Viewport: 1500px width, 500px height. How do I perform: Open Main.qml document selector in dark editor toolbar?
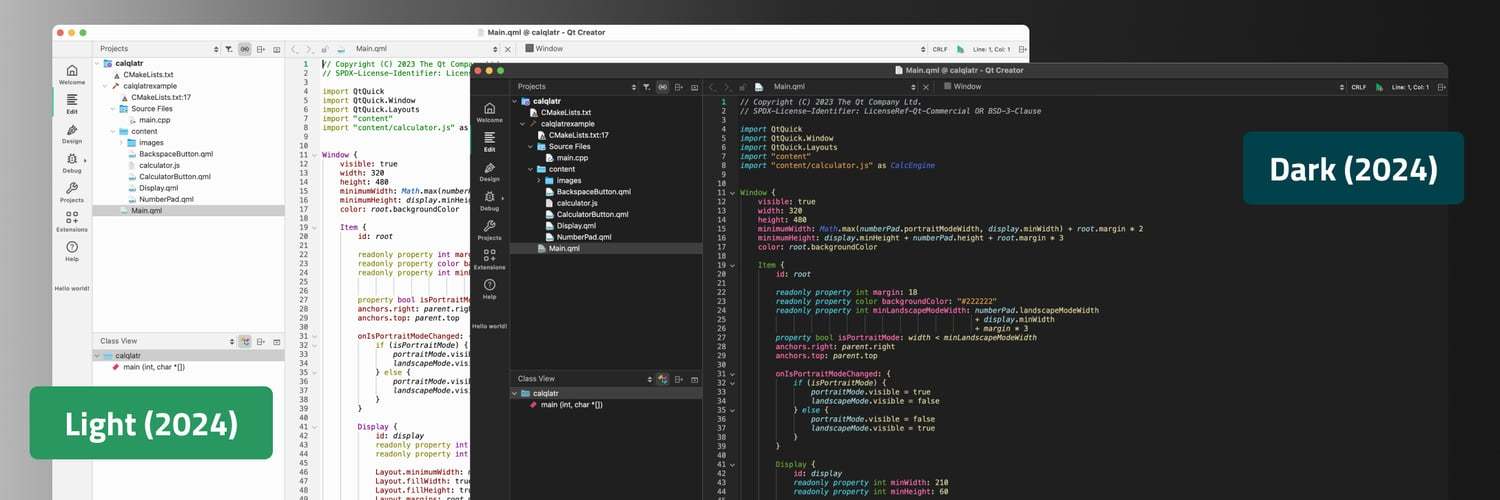[x=847, y=87]
